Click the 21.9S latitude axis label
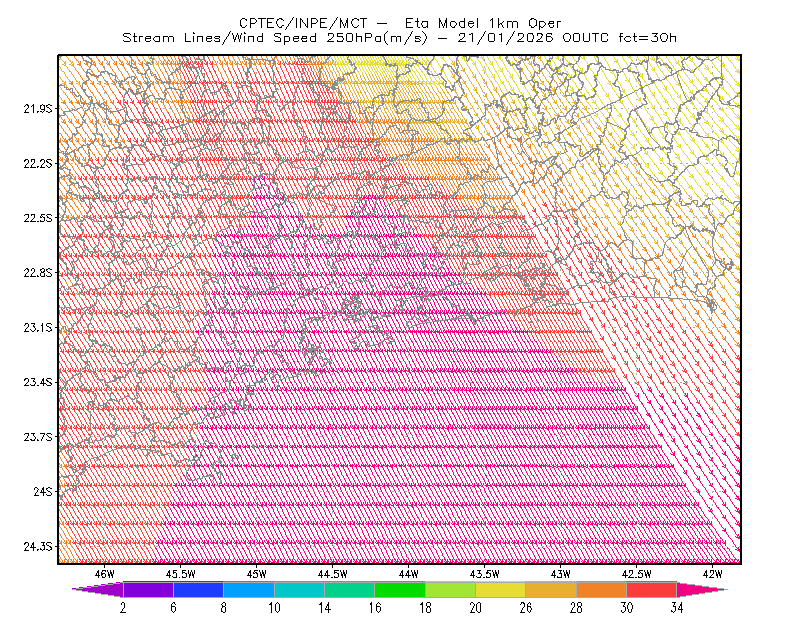The height and width of the screenshot is (618, 800). click(38, 108)
